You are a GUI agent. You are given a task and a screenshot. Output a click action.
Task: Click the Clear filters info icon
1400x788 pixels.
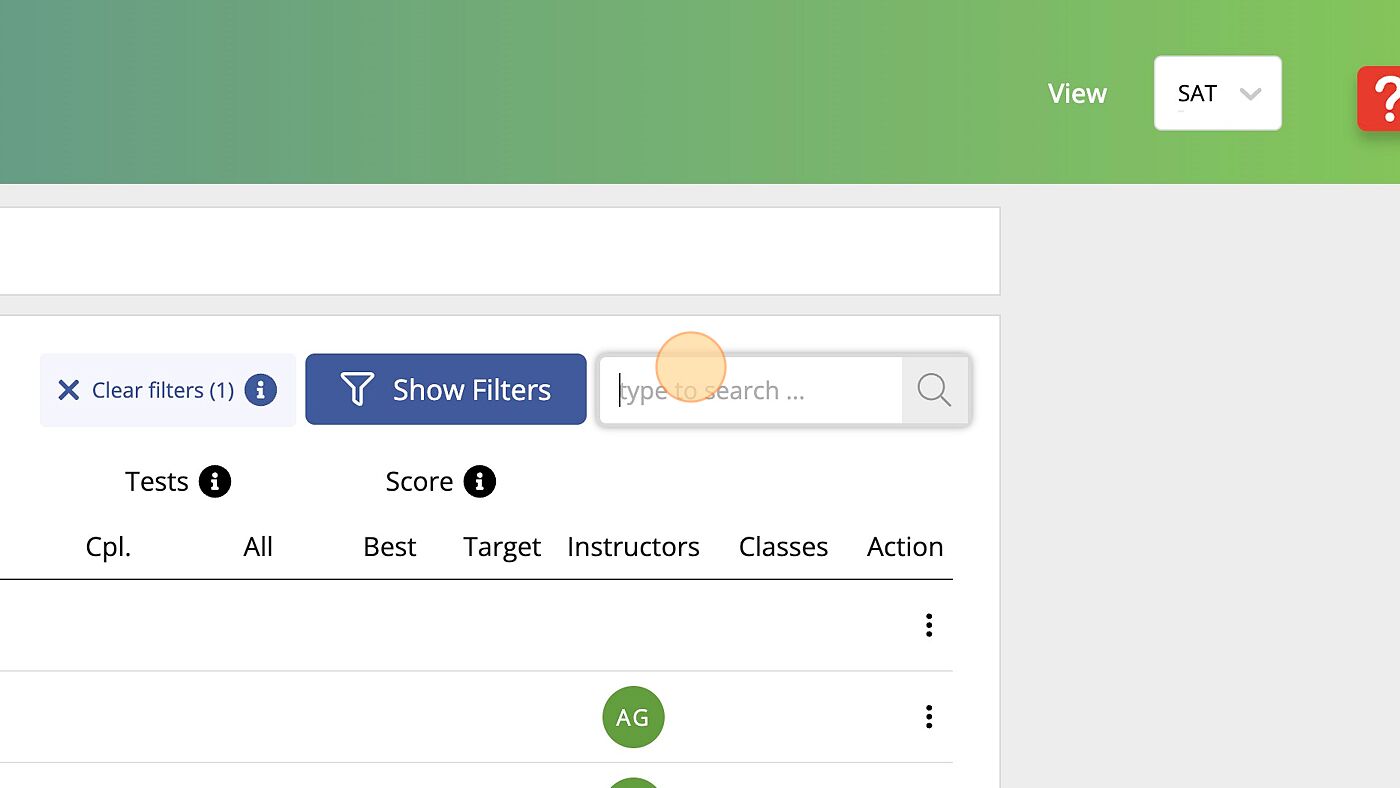tap(260, 390)
